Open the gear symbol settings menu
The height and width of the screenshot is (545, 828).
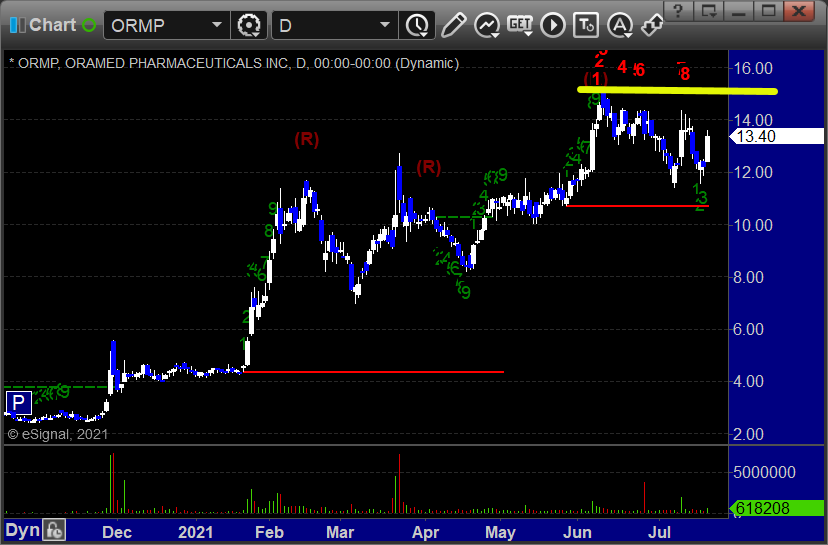point(249,25)
